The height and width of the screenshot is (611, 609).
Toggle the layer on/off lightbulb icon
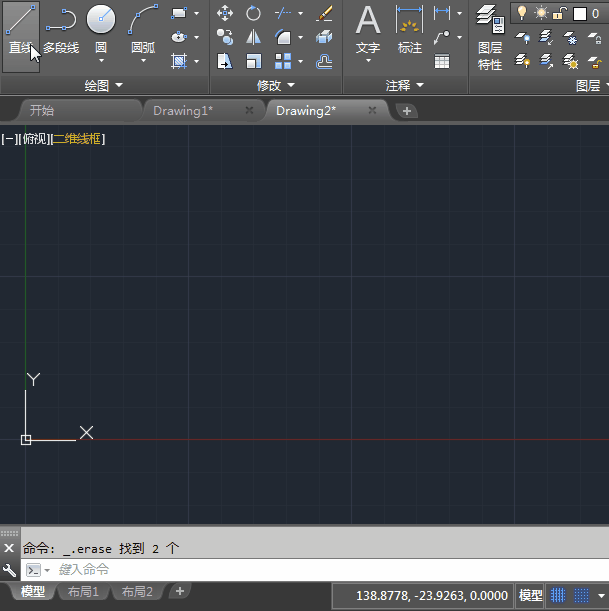[521, 13]
